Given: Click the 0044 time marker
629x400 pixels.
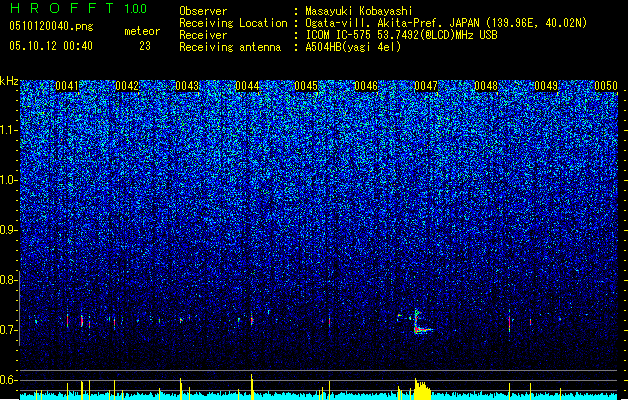Looking at the screenshot, I should coord(247,86).
